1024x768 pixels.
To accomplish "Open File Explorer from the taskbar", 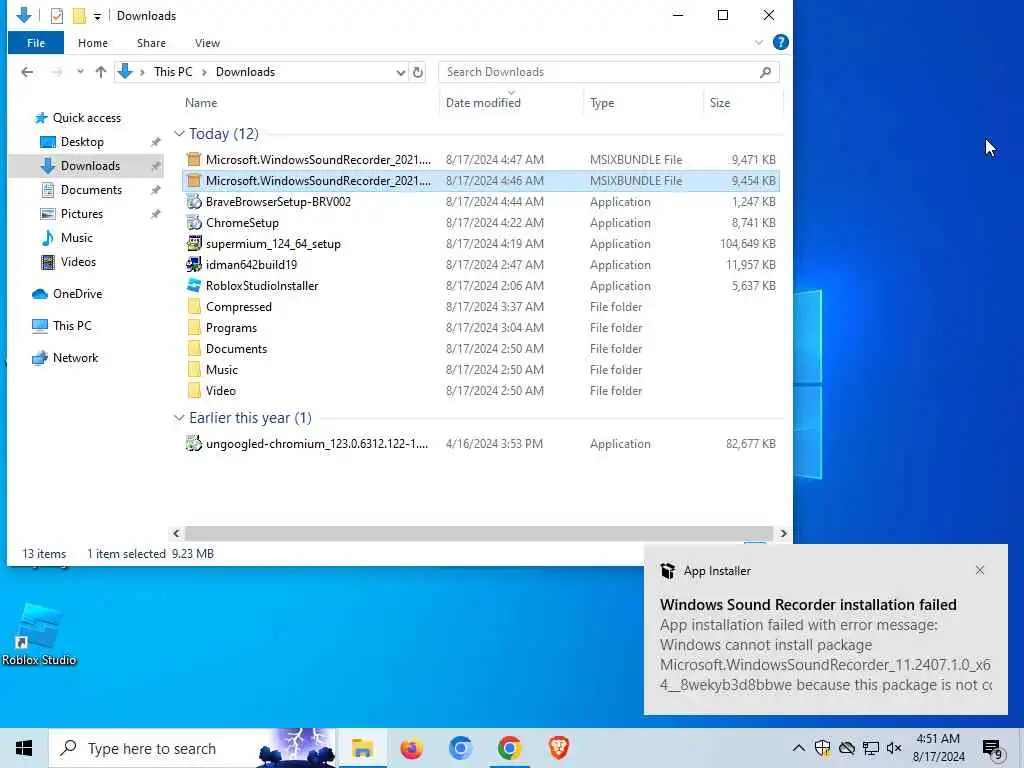I will click(362, 748).
